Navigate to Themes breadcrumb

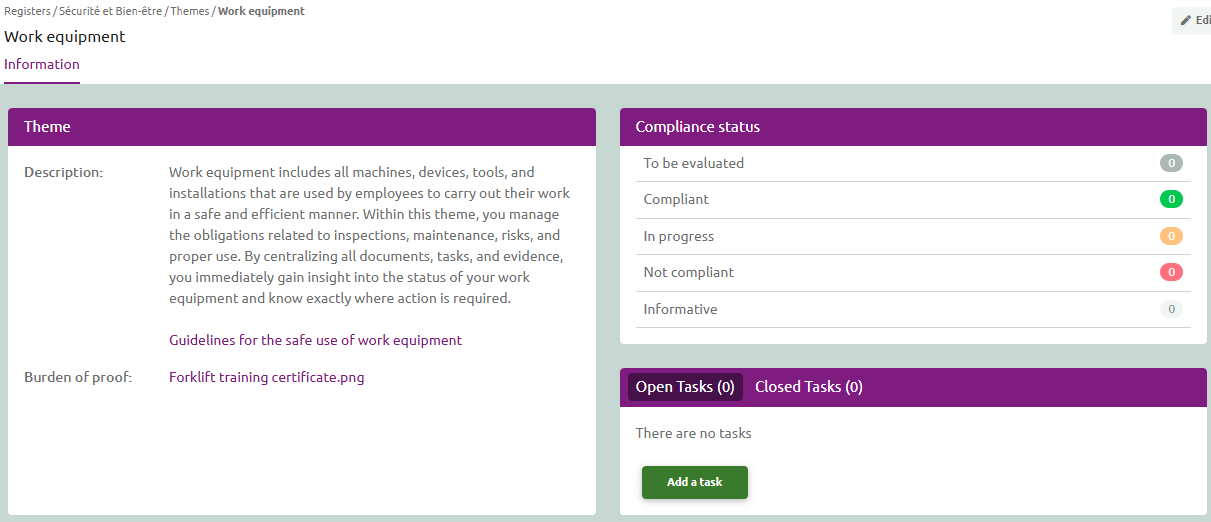(189, 11)
